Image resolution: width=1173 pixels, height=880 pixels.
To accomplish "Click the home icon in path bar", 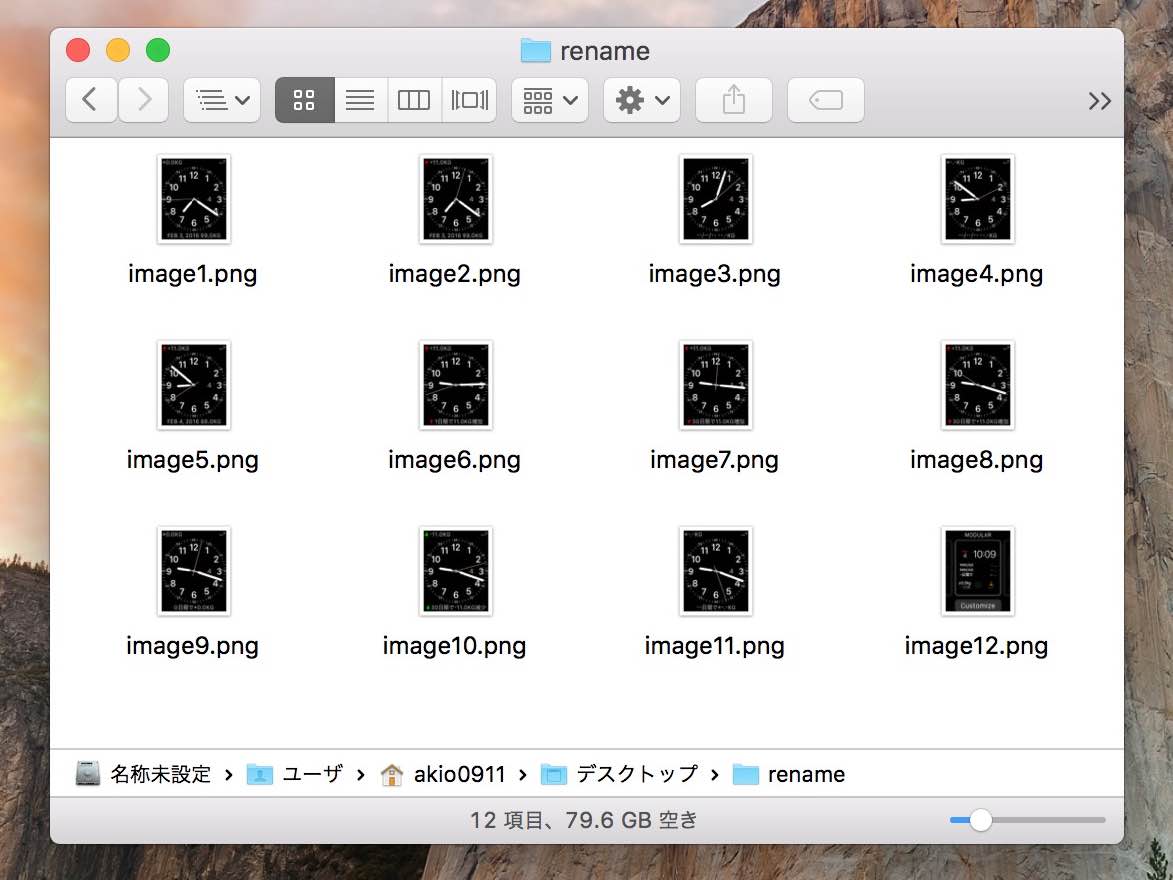I will [392, 774].
